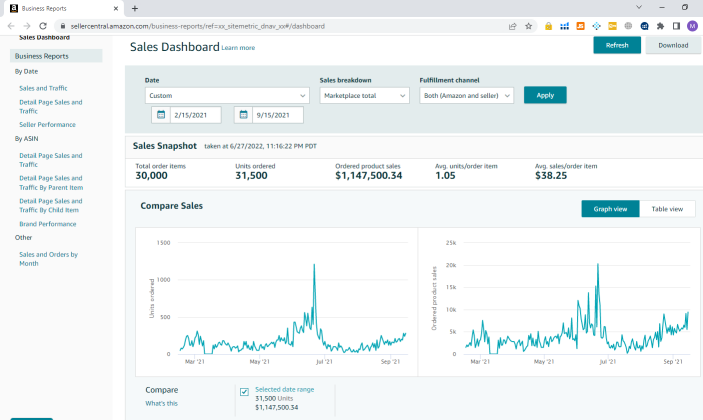Click the Selected date range label
Screen dimensions: 703x420
(x=285, y=390)
